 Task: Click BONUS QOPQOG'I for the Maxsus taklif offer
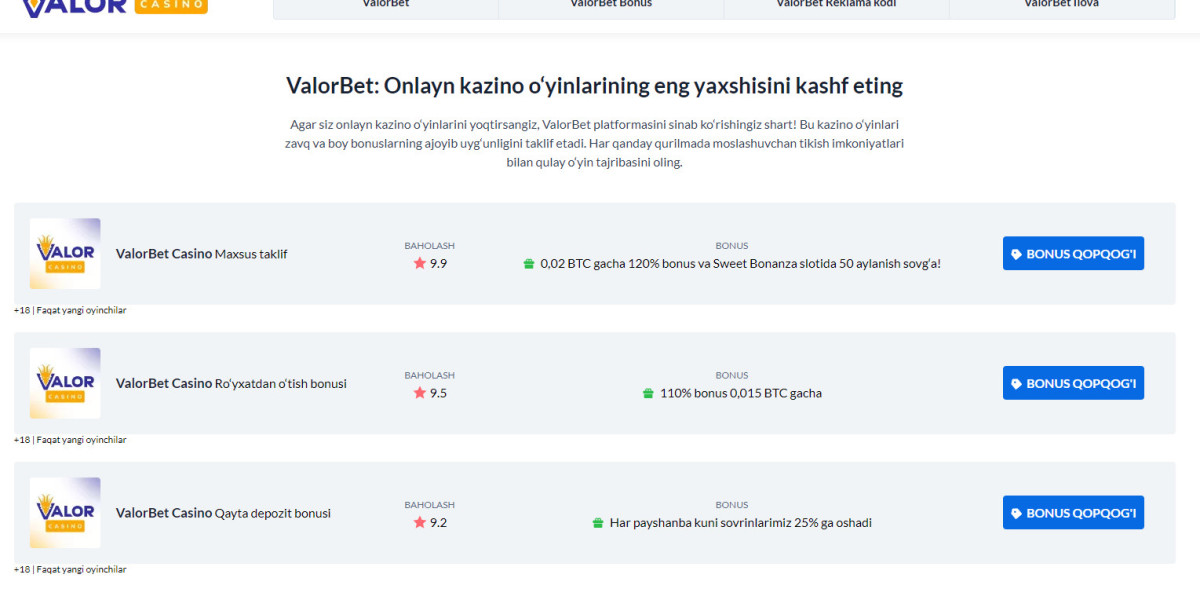click(1073, 254)
